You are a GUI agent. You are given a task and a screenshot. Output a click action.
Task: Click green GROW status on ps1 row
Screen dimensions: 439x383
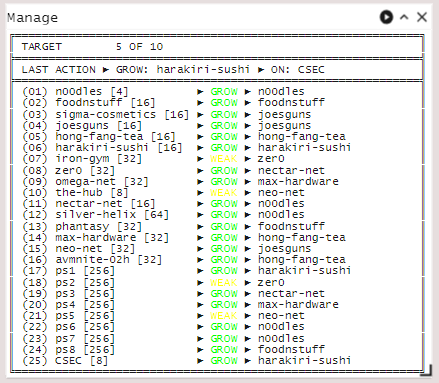[x=224, y=271]
